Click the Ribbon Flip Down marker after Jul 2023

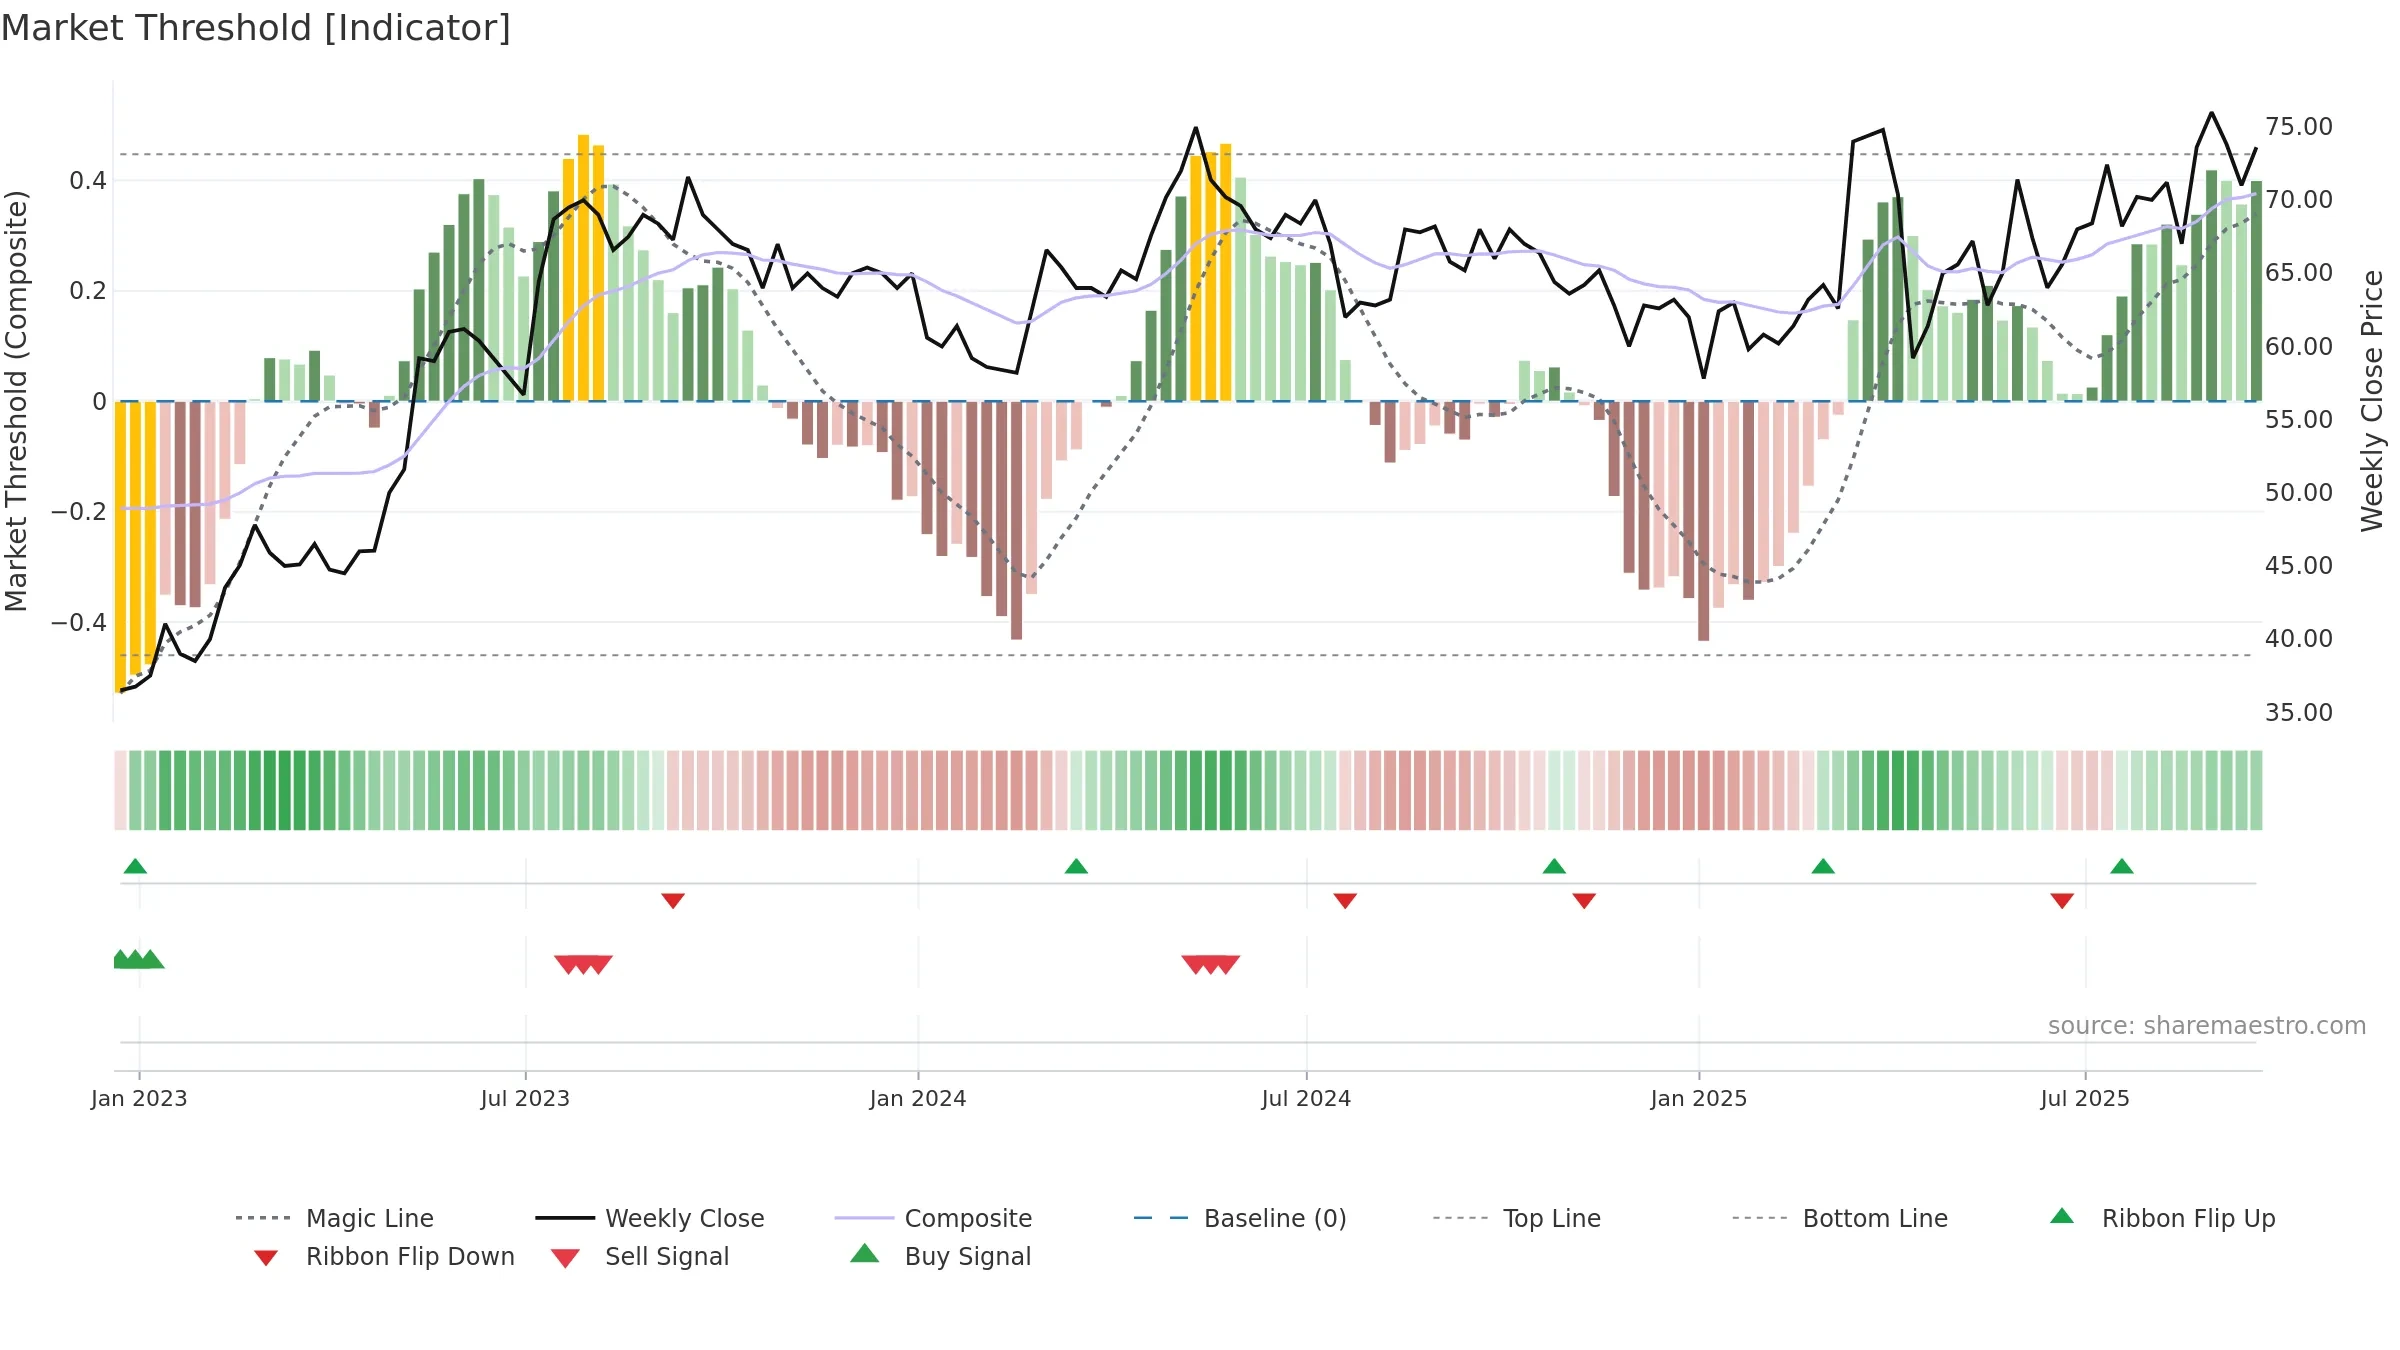673,901
